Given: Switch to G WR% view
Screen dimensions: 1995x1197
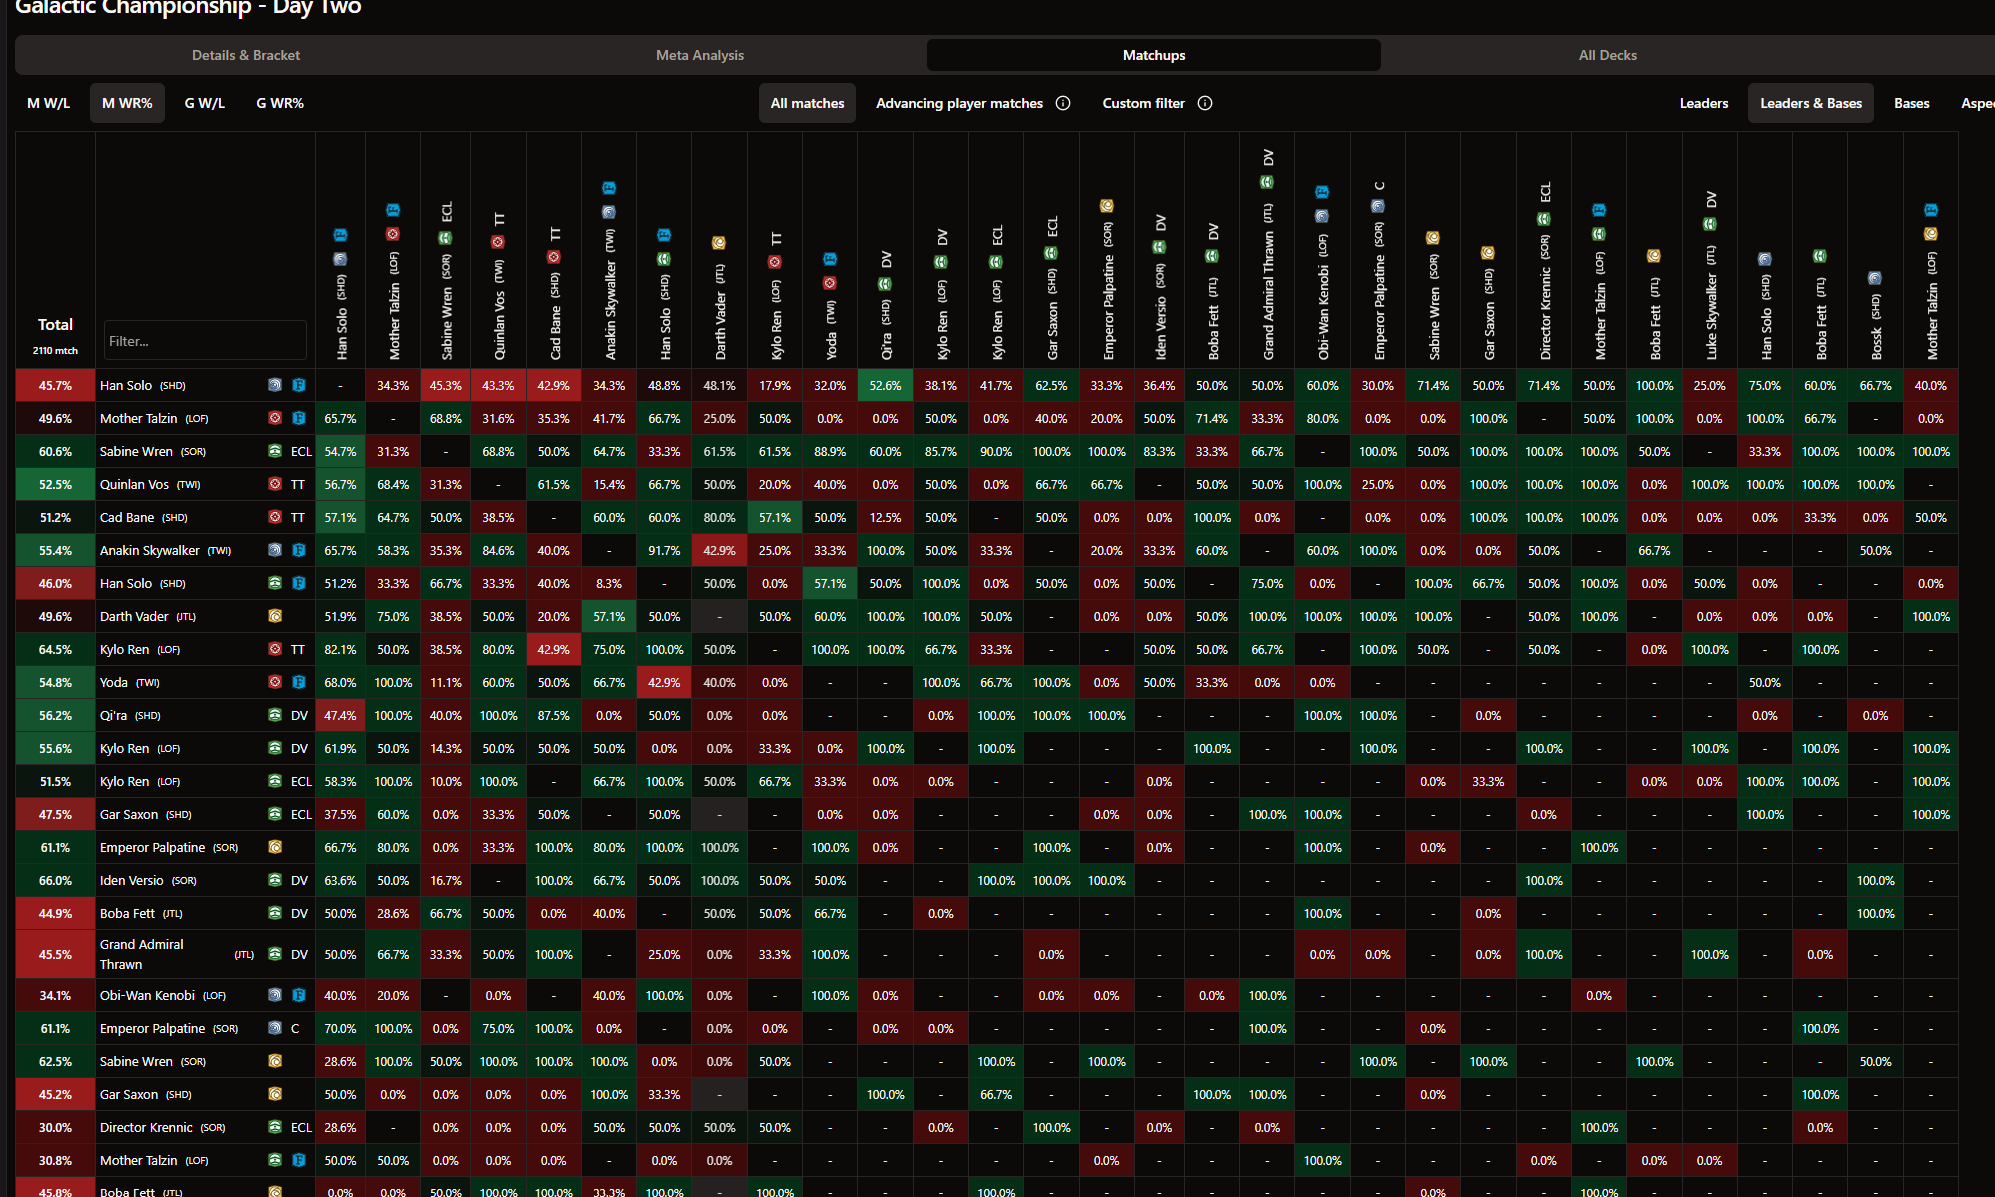Looking at the screenshot, I should [x=280, y=103].
